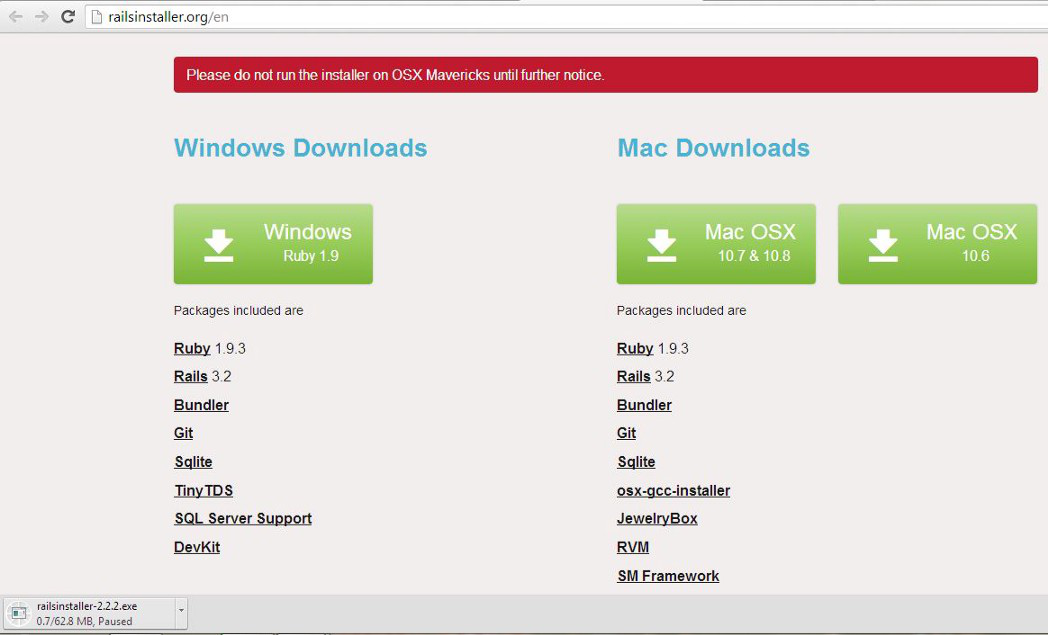Viewport: 1048px width, 635px height.
Task: Open the TinyTDS package link
Action: [203, 490]
